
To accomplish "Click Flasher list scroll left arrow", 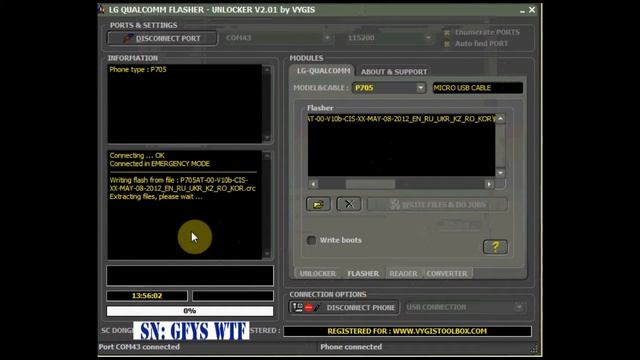I will tap(313, 184).
